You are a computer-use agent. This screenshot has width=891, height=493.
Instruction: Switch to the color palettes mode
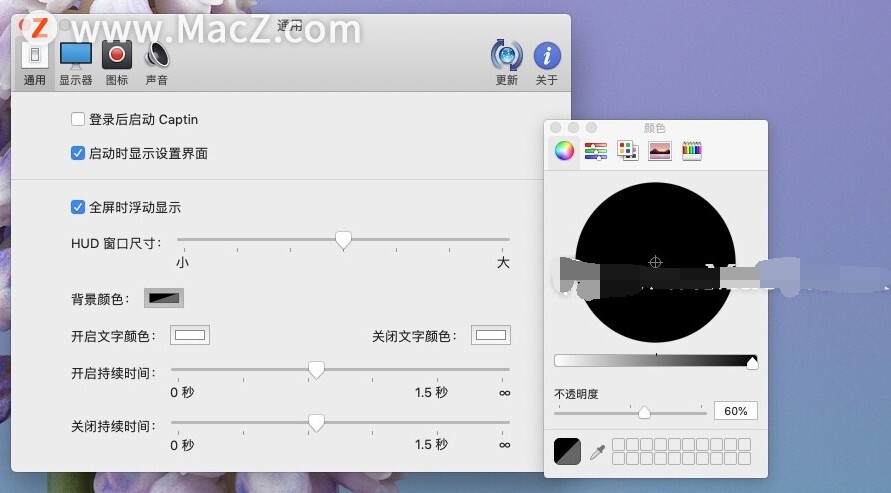click(627, 151)
